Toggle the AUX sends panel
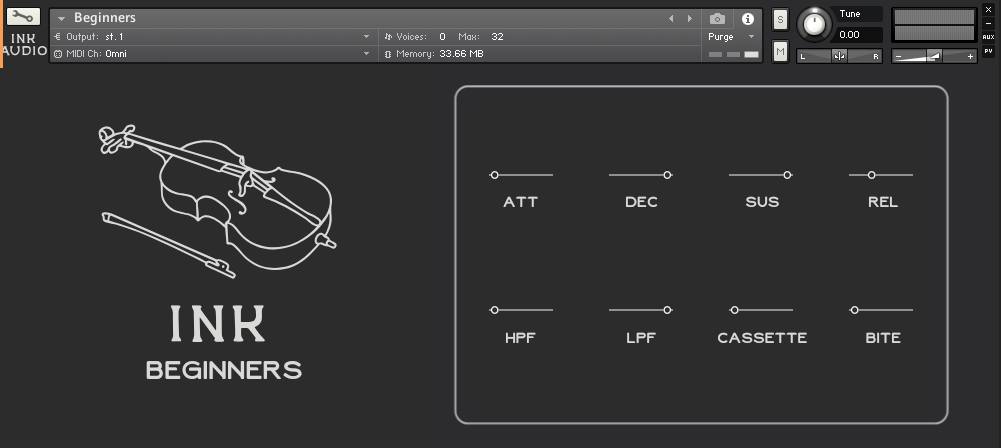The image size is (1001, 448). (x=988, y=37)
